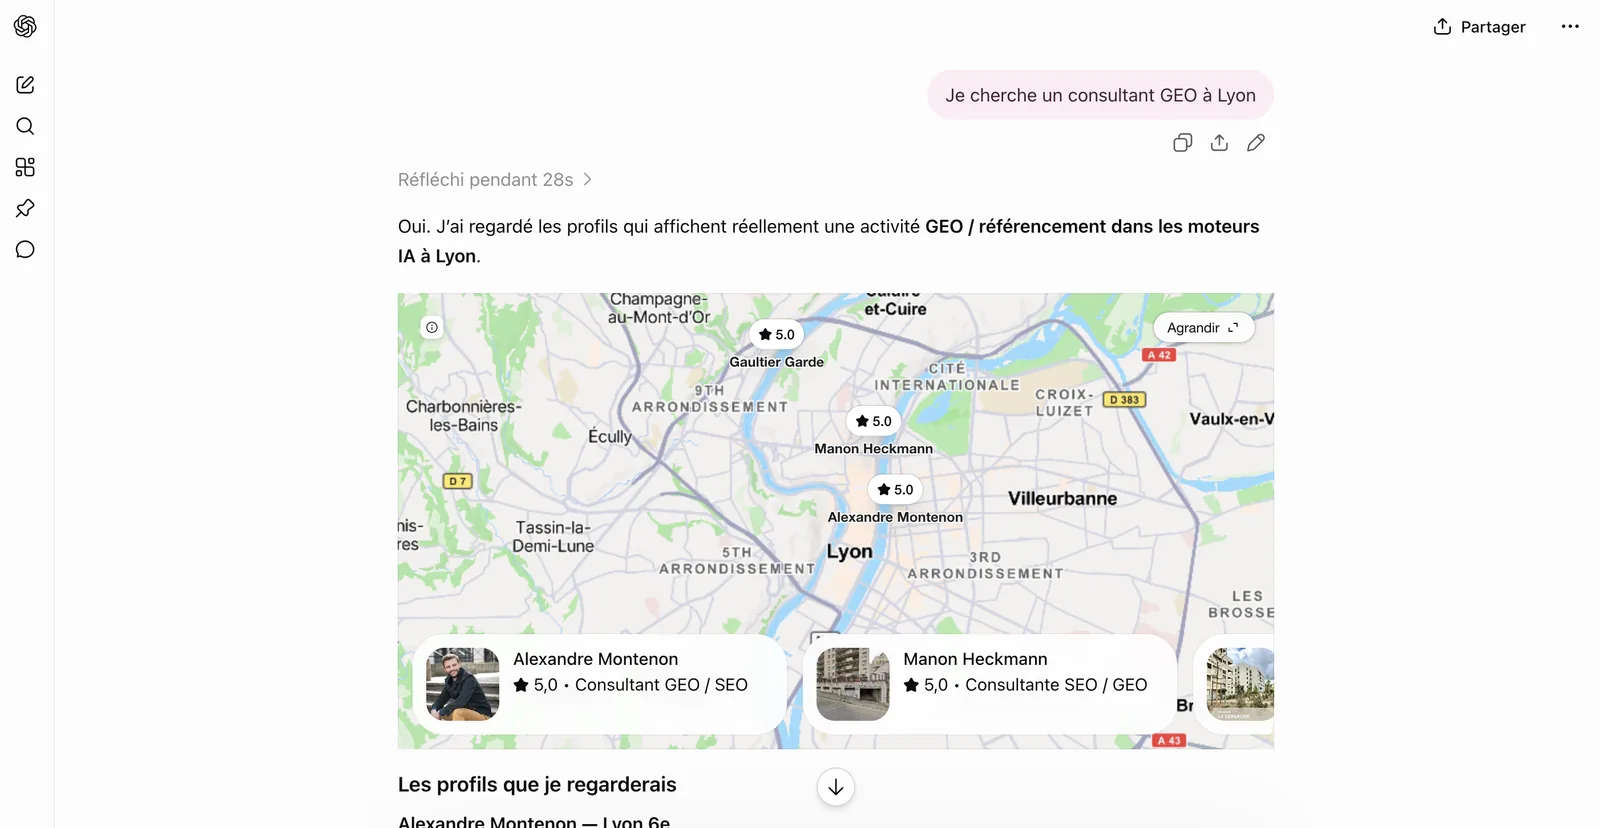Edit the user message with pencil icon
This screenshot has width=1600, height=828.
[x=1256, y=143]
